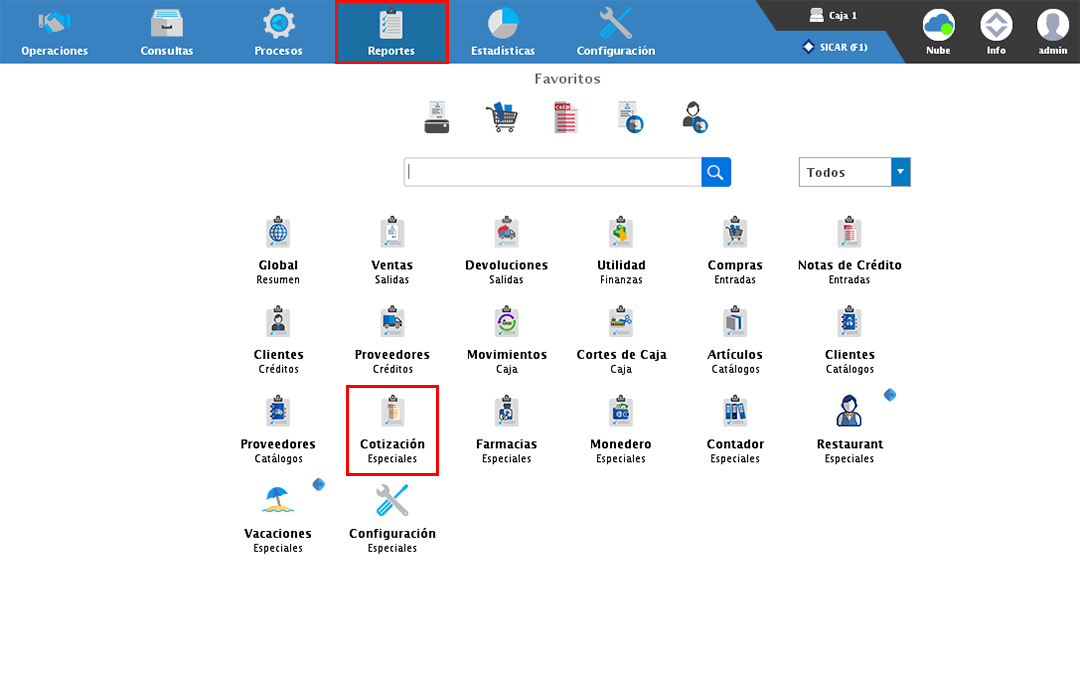Screen dimensions: 1080x693
Task: Open the admin user profile
Action: tap(1052, 31)
